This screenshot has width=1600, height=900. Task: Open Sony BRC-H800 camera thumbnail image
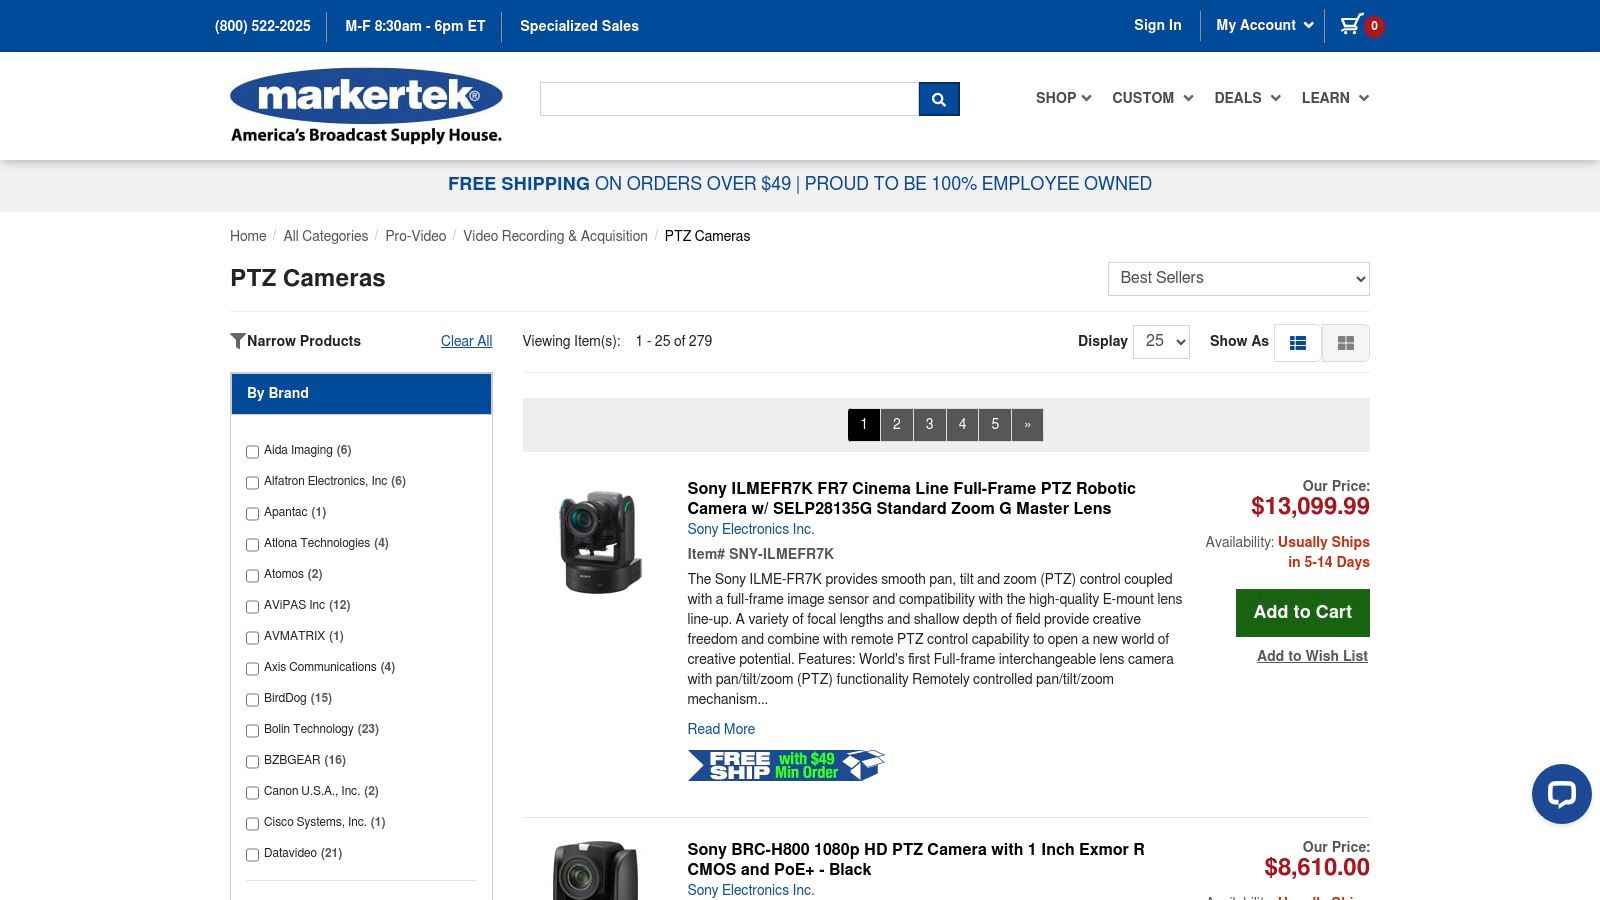596,870
